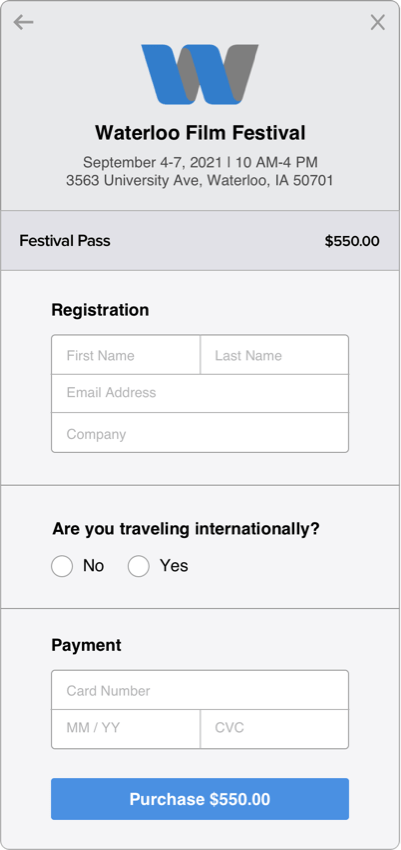Click the Waterloo Film Festival logo
Viewport: 401px width, 850px height.
coord(200,74)
